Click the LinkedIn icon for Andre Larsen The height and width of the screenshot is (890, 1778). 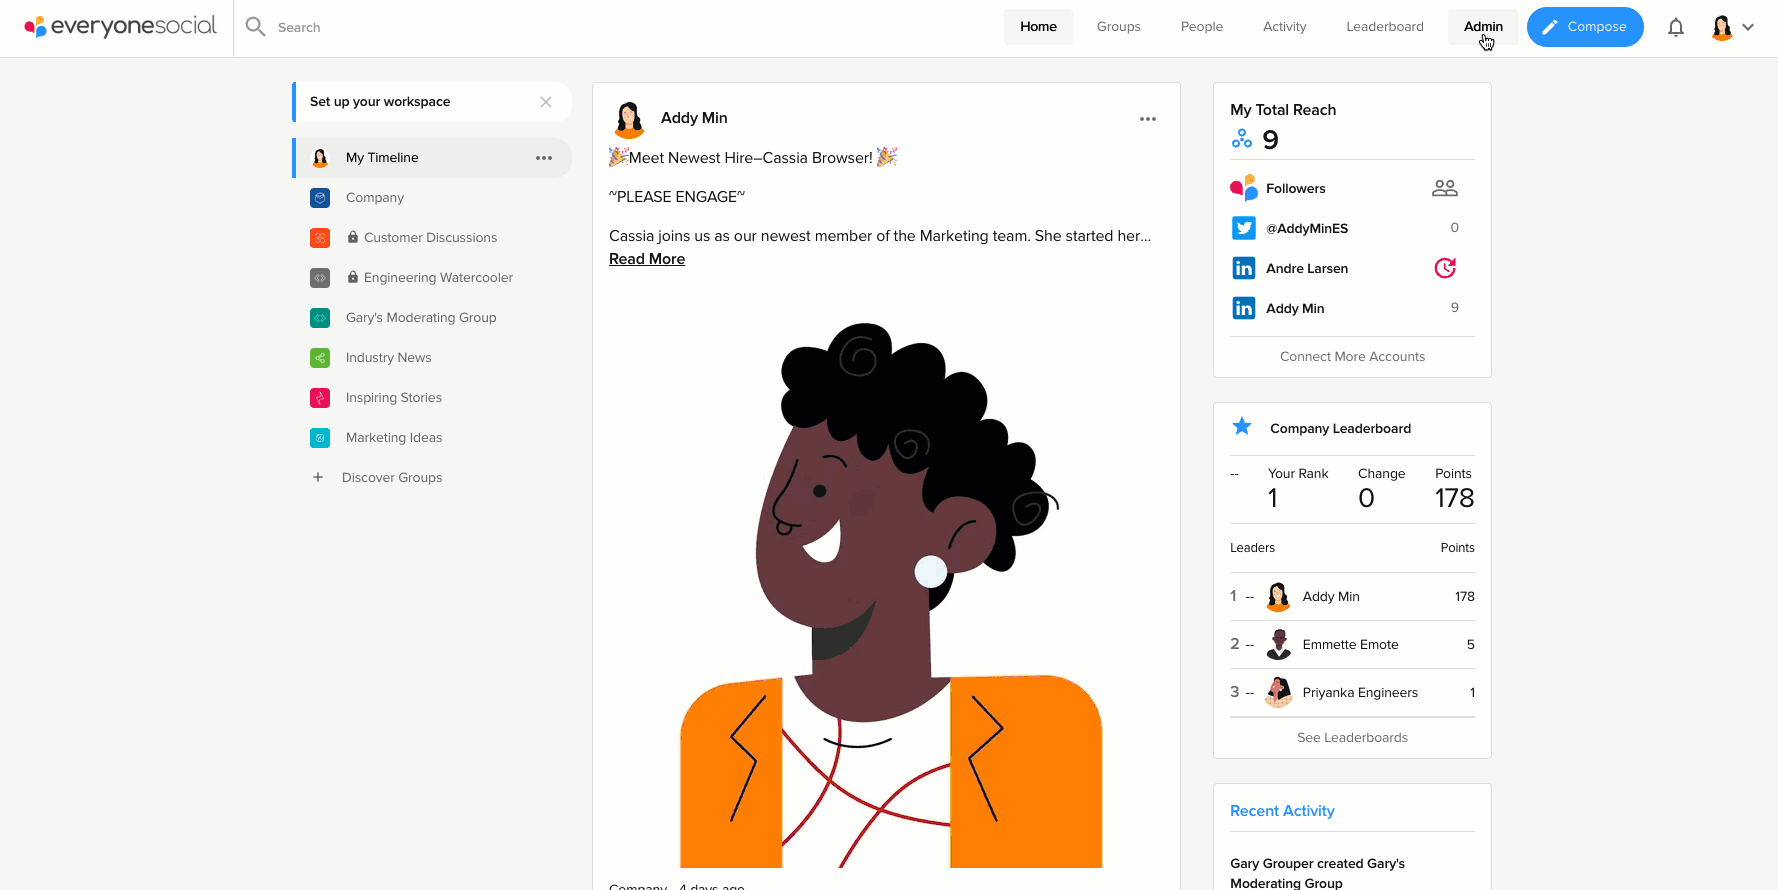pyautogui.click(x=1244, y=268)
